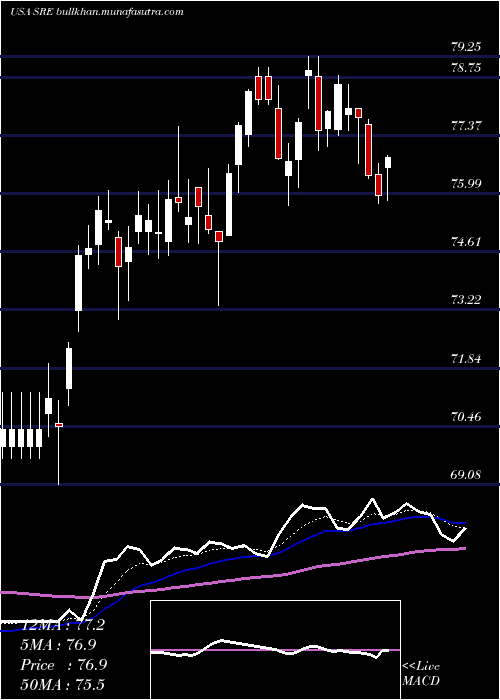Click the 5MA : 76.9 reading

[x=58, y=644]
